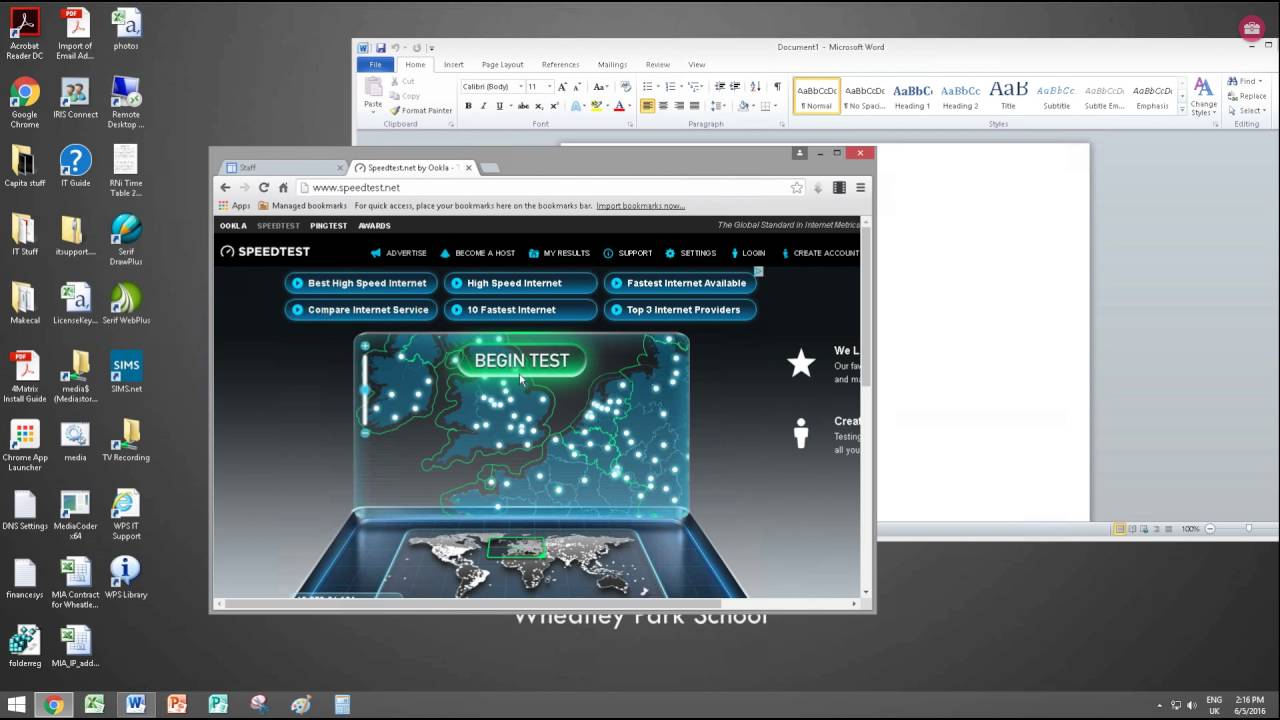Open the Select dropdown in Editing group
Screen dimensions: 1280x720
coord(1249,111)
